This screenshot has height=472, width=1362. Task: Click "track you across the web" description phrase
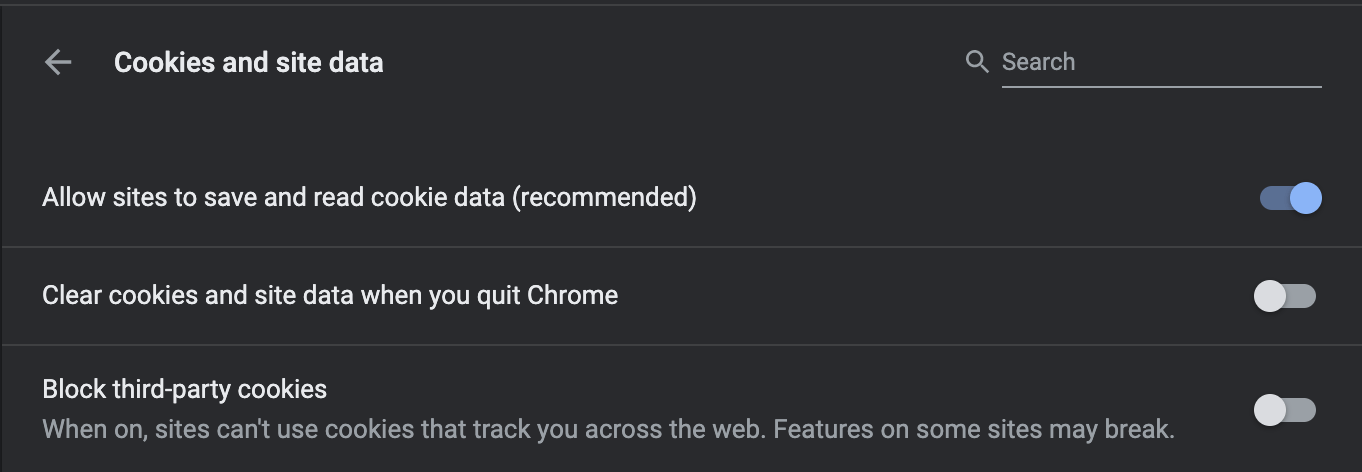[x=642, y=430]
